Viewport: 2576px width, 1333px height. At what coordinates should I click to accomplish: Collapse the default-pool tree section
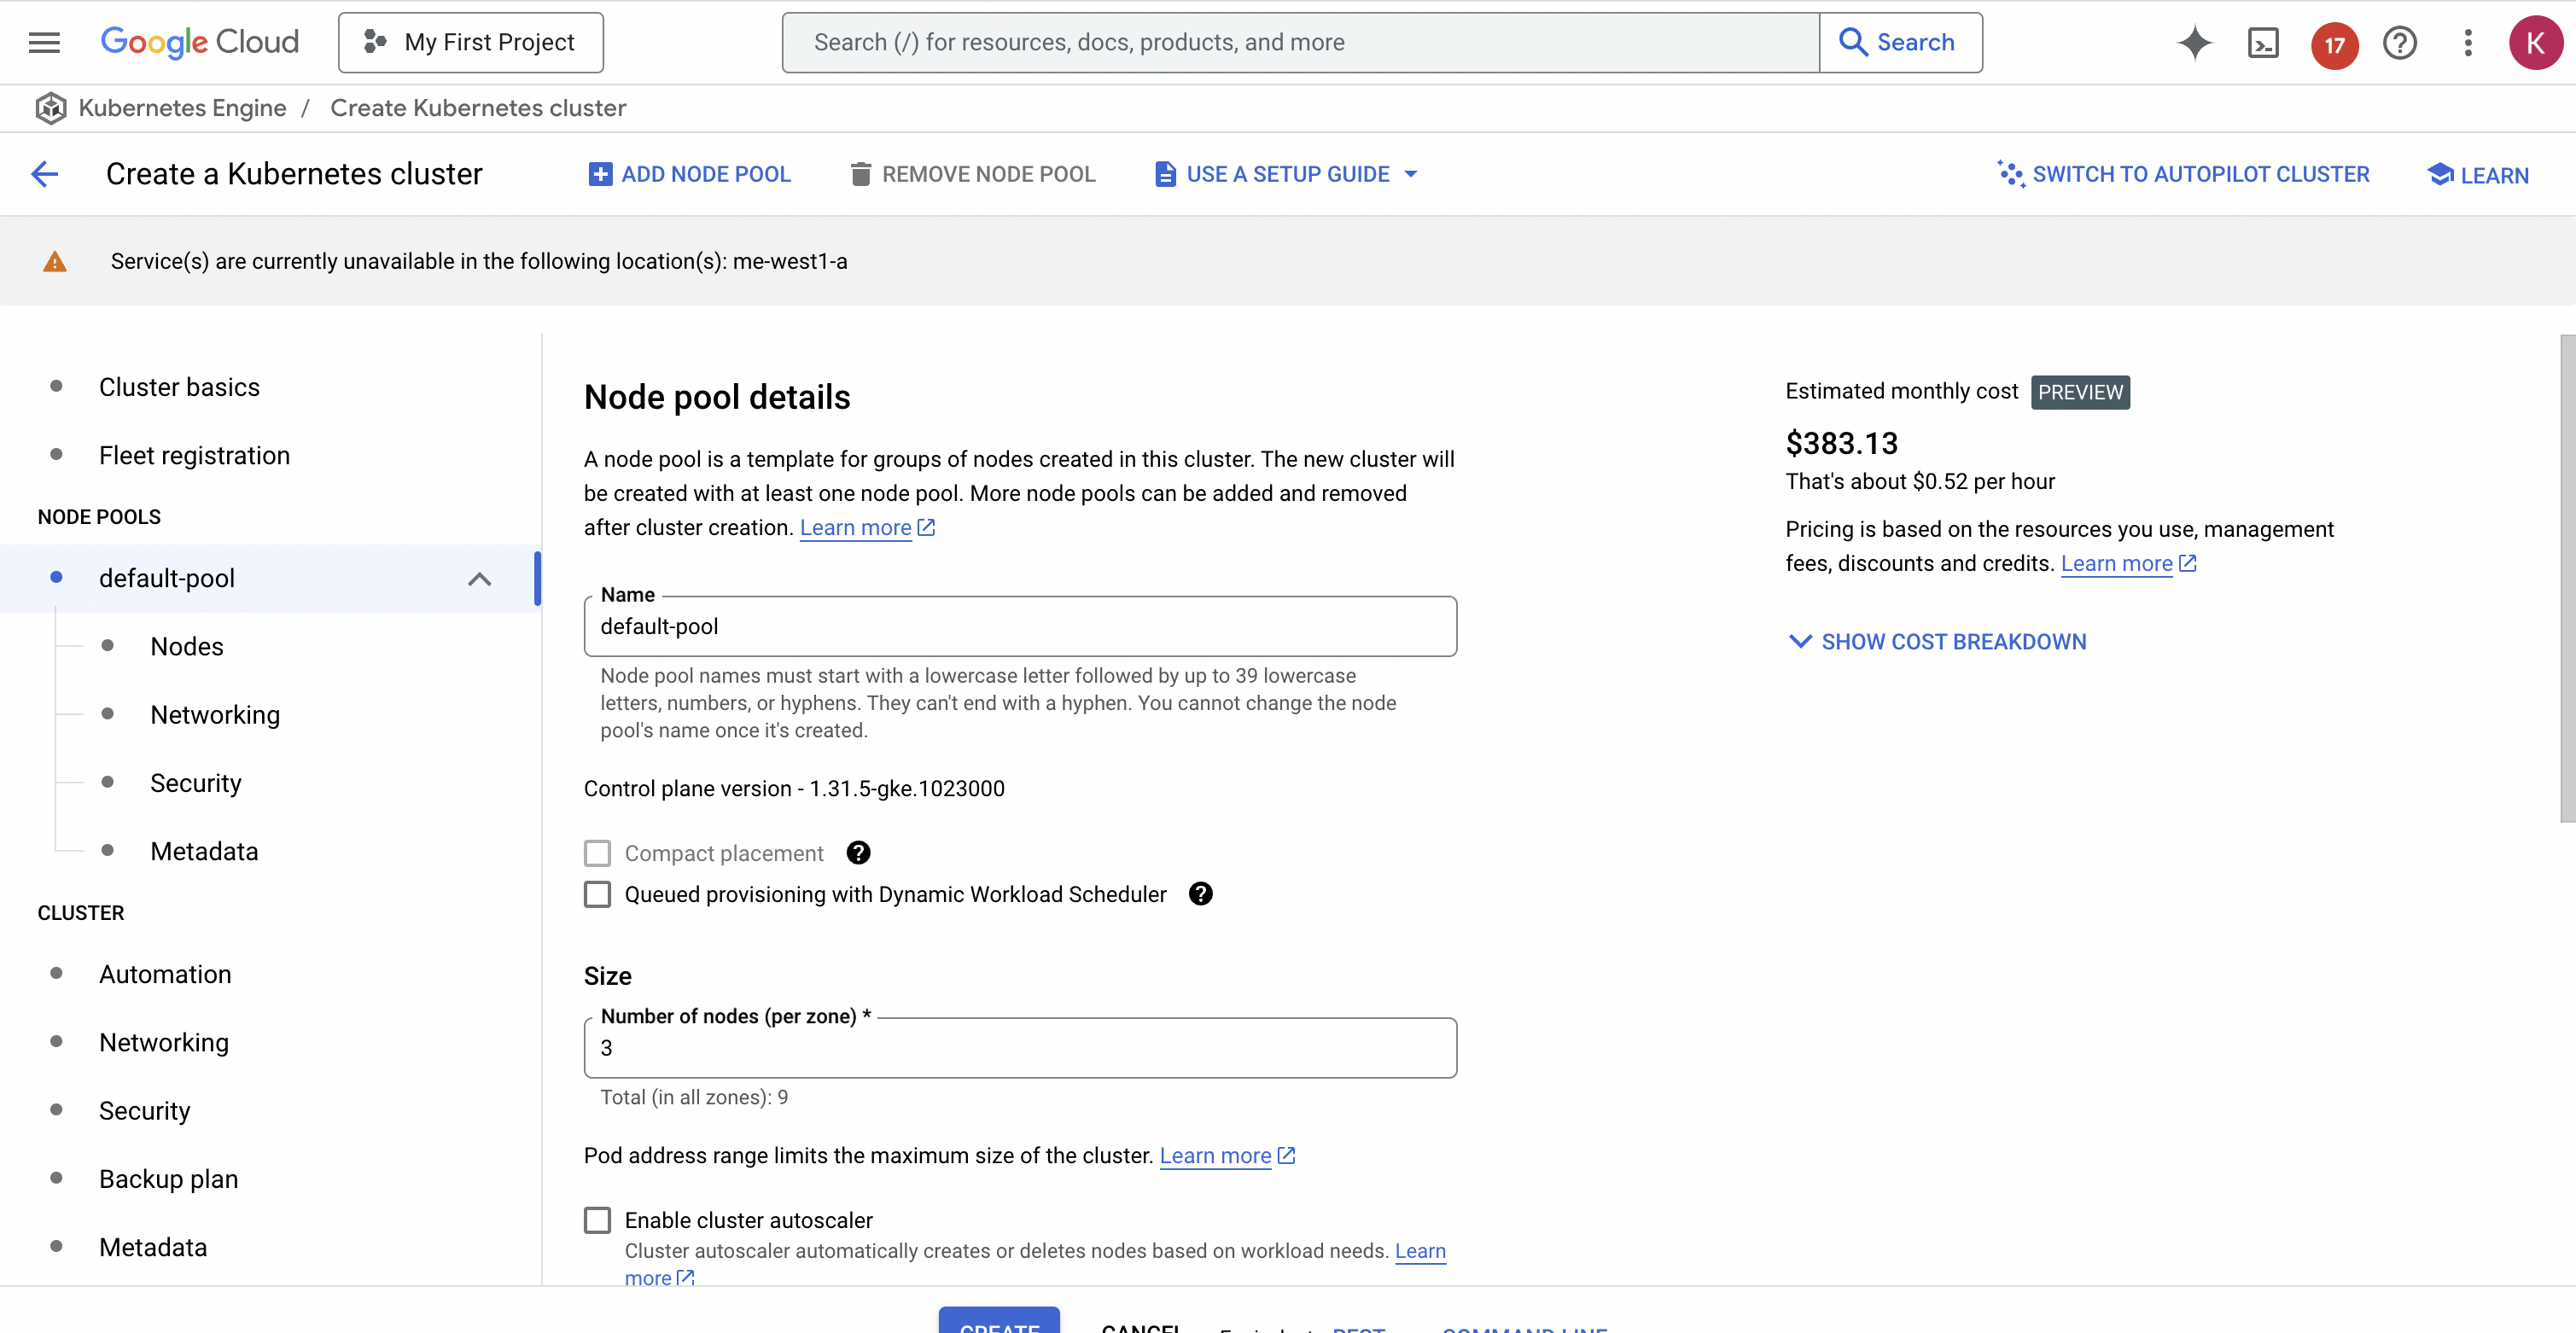(479, 579)
